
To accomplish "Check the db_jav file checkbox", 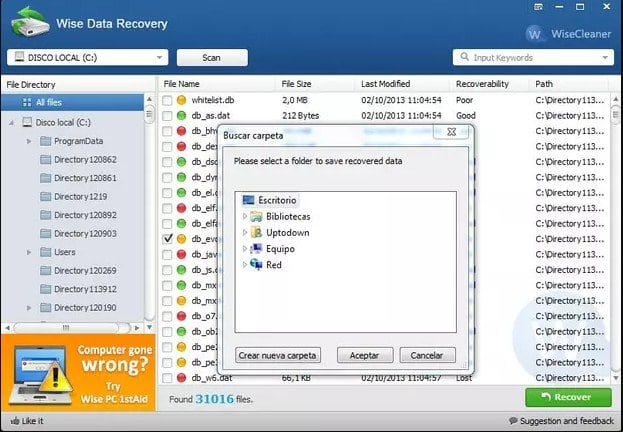I will click(167, 254).
